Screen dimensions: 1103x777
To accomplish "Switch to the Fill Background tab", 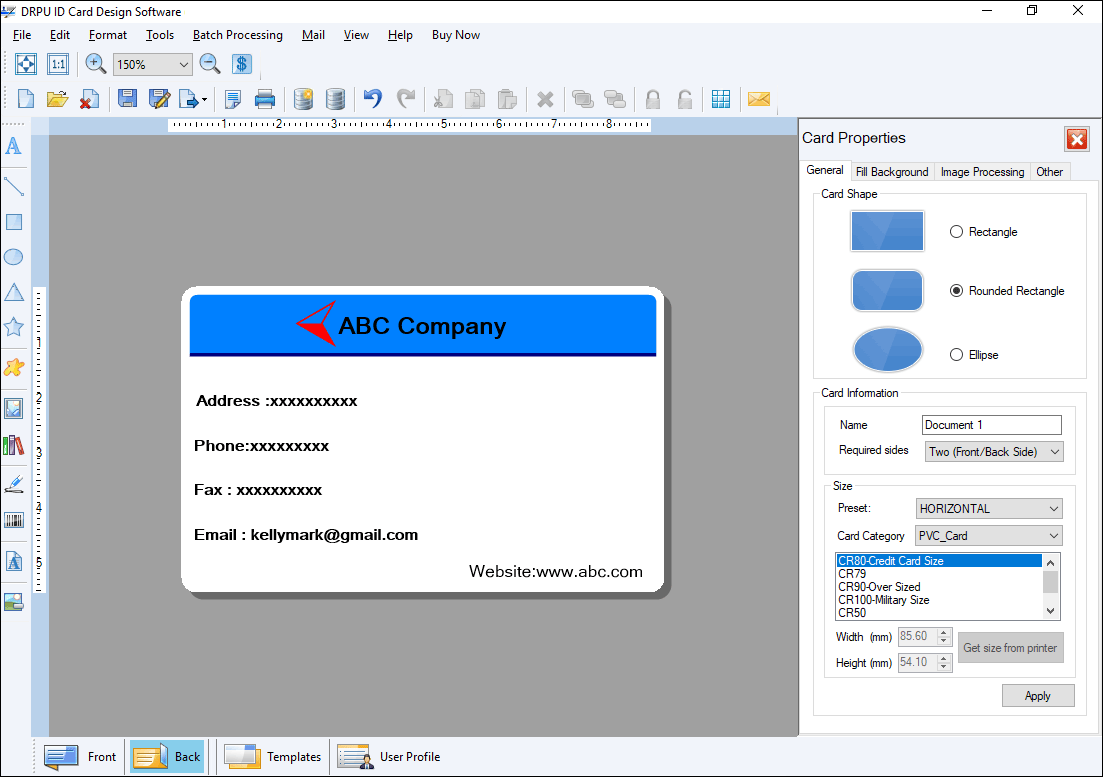I will [892, 172].
